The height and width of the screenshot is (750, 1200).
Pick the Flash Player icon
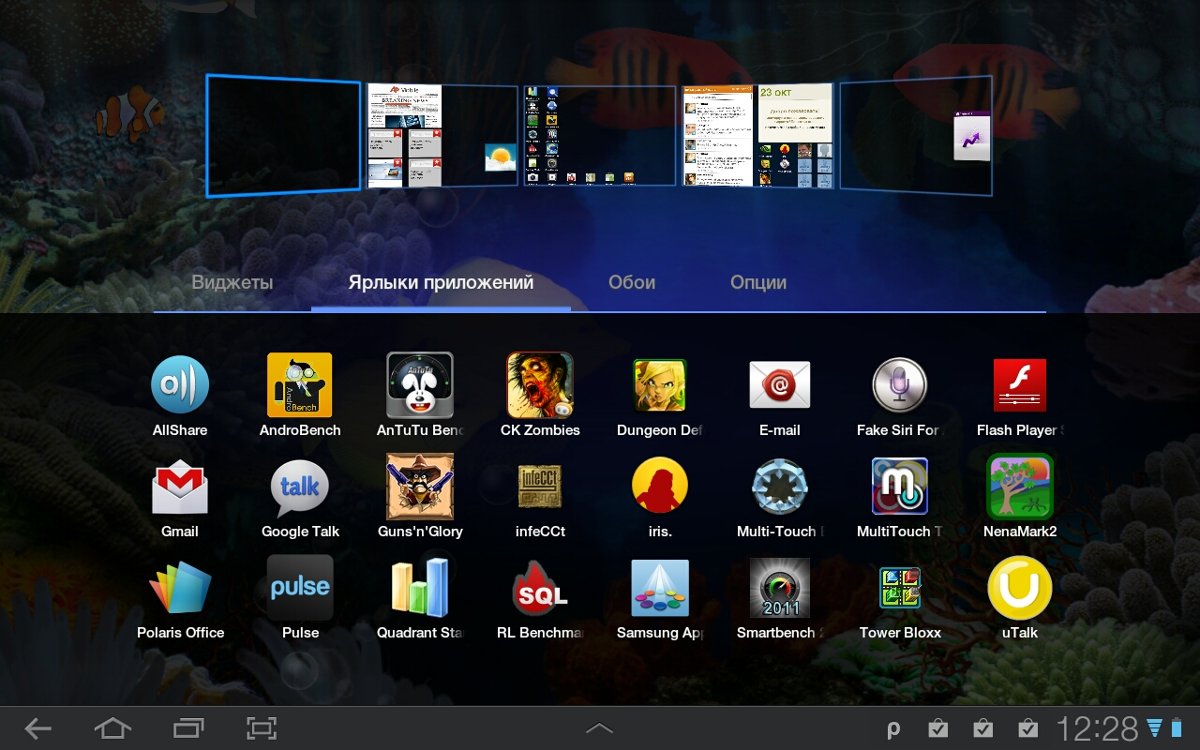coord(1020,385)
